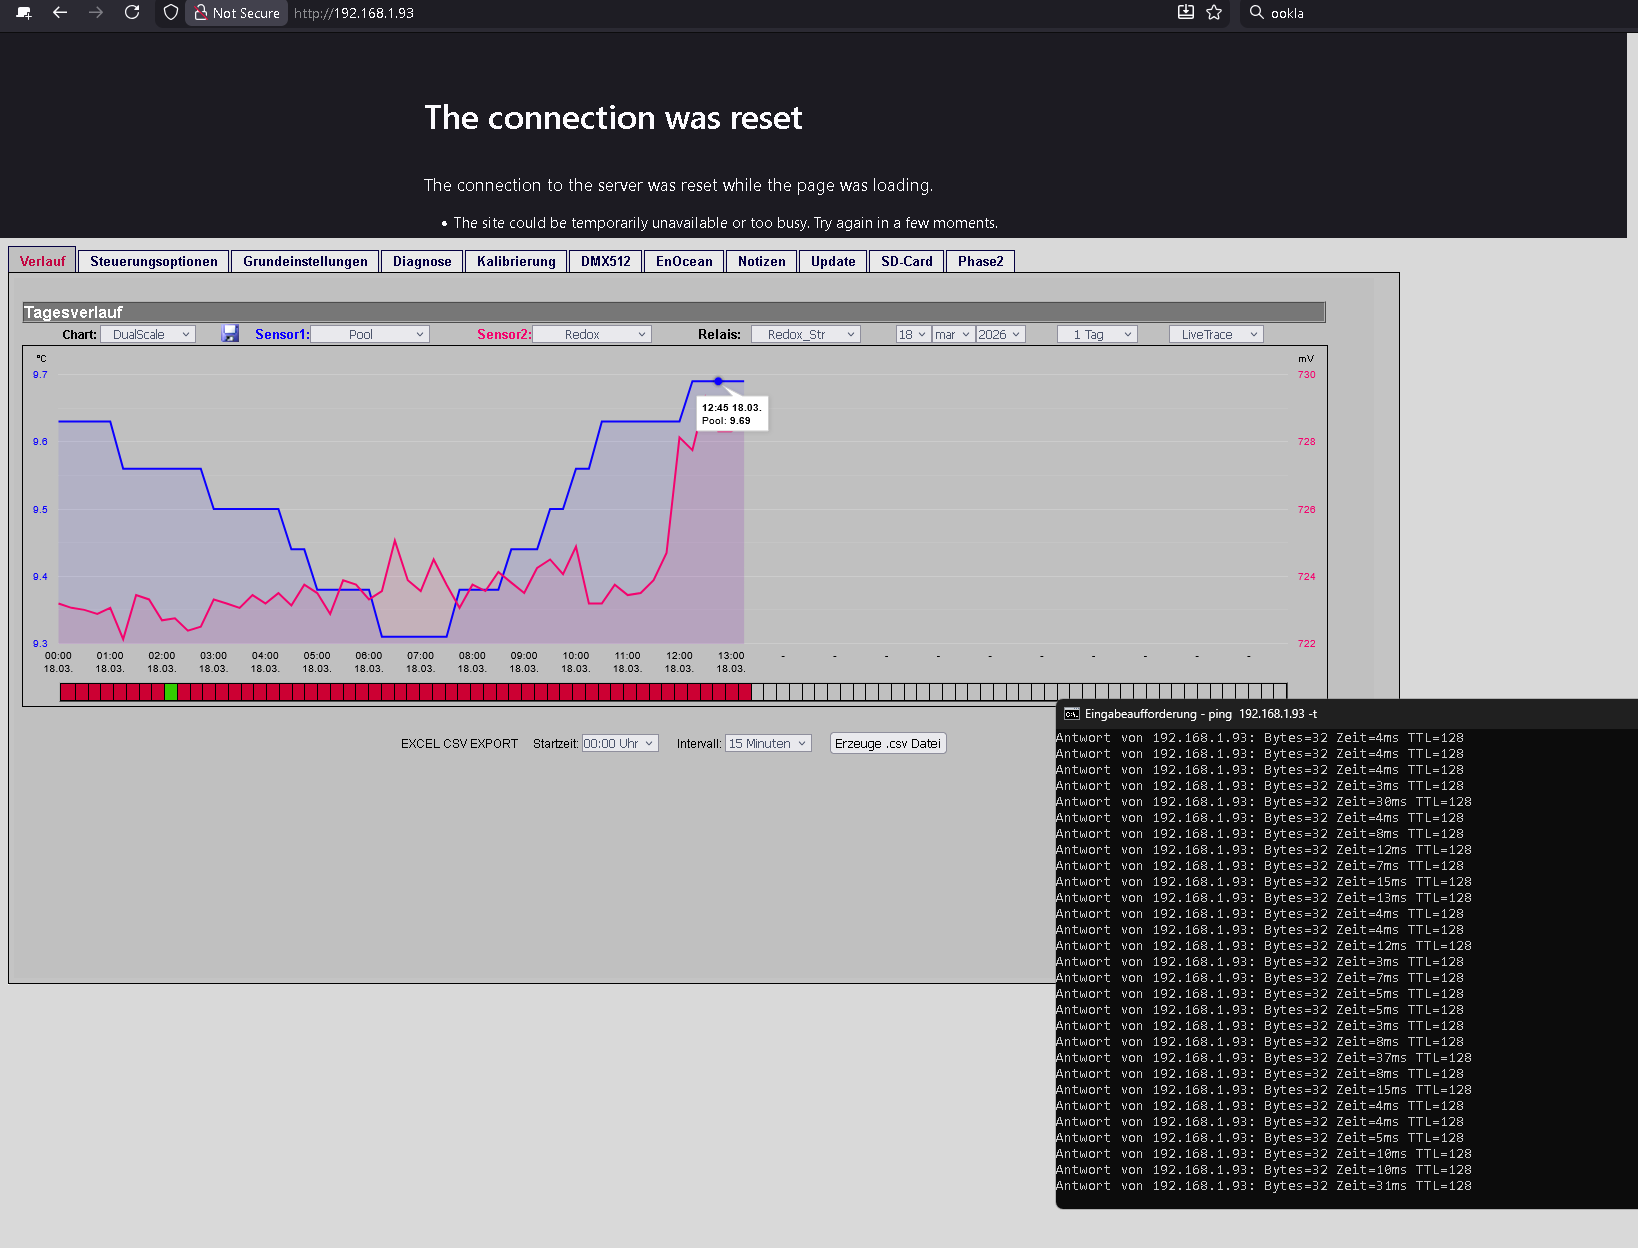Screen dimensions: 1638x1248
Task: Click the "EXCEL CSV EXPORT" label
Action: (x=459, y=744)
